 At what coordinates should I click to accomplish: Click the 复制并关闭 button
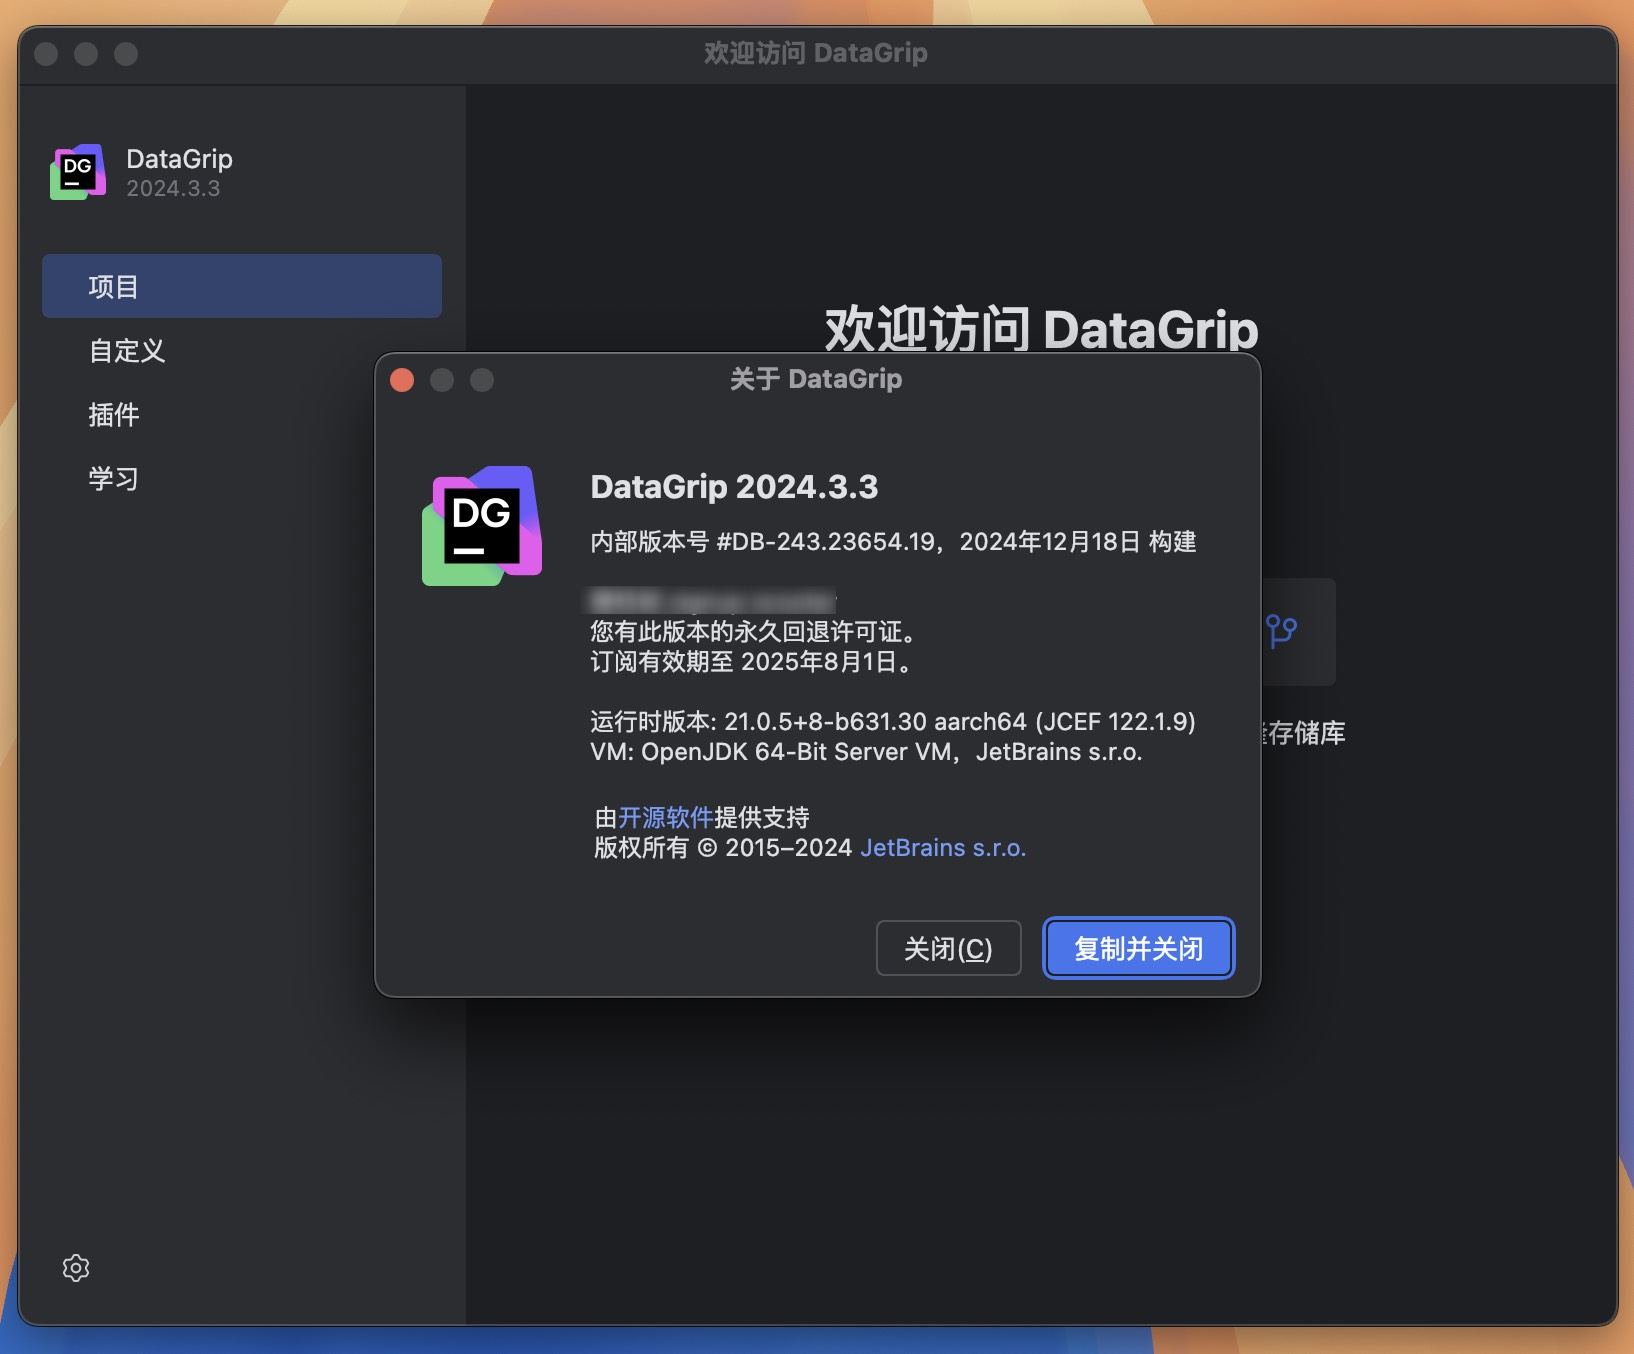(1138, 948)
